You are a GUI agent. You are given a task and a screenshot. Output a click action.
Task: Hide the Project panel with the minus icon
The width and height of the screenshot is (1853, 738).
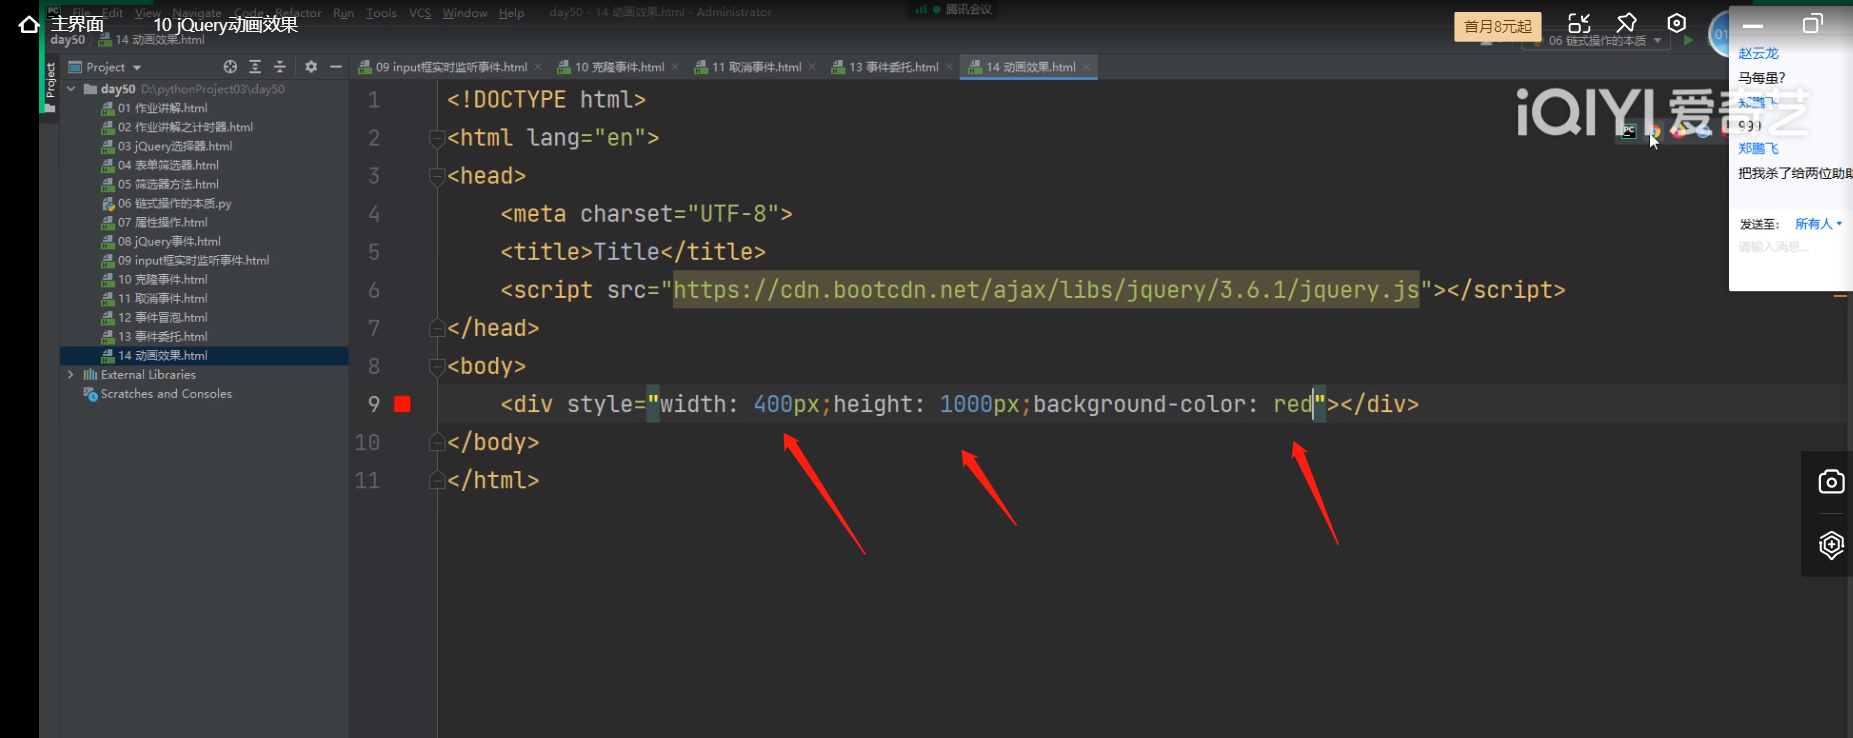(336, 67)
